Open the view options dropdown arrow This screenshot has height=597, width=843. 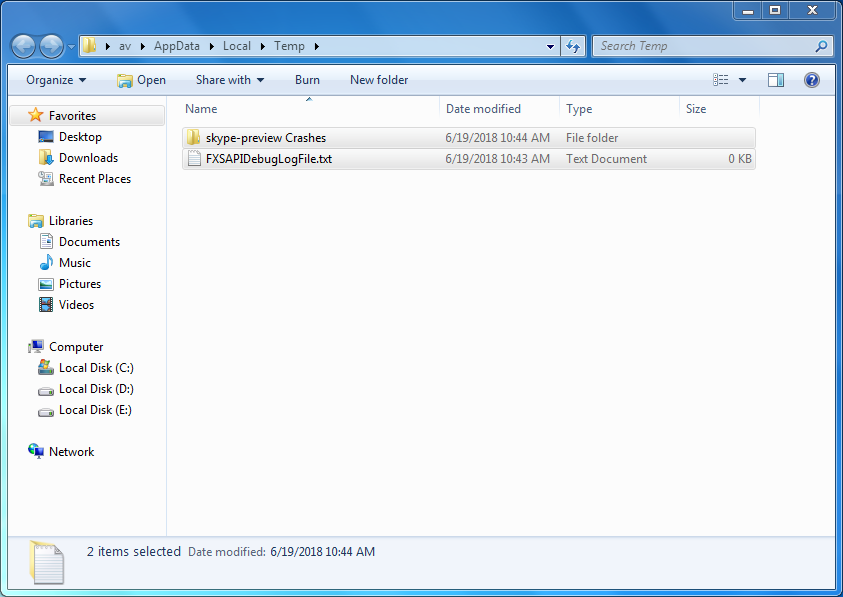(x=742, y=80)
